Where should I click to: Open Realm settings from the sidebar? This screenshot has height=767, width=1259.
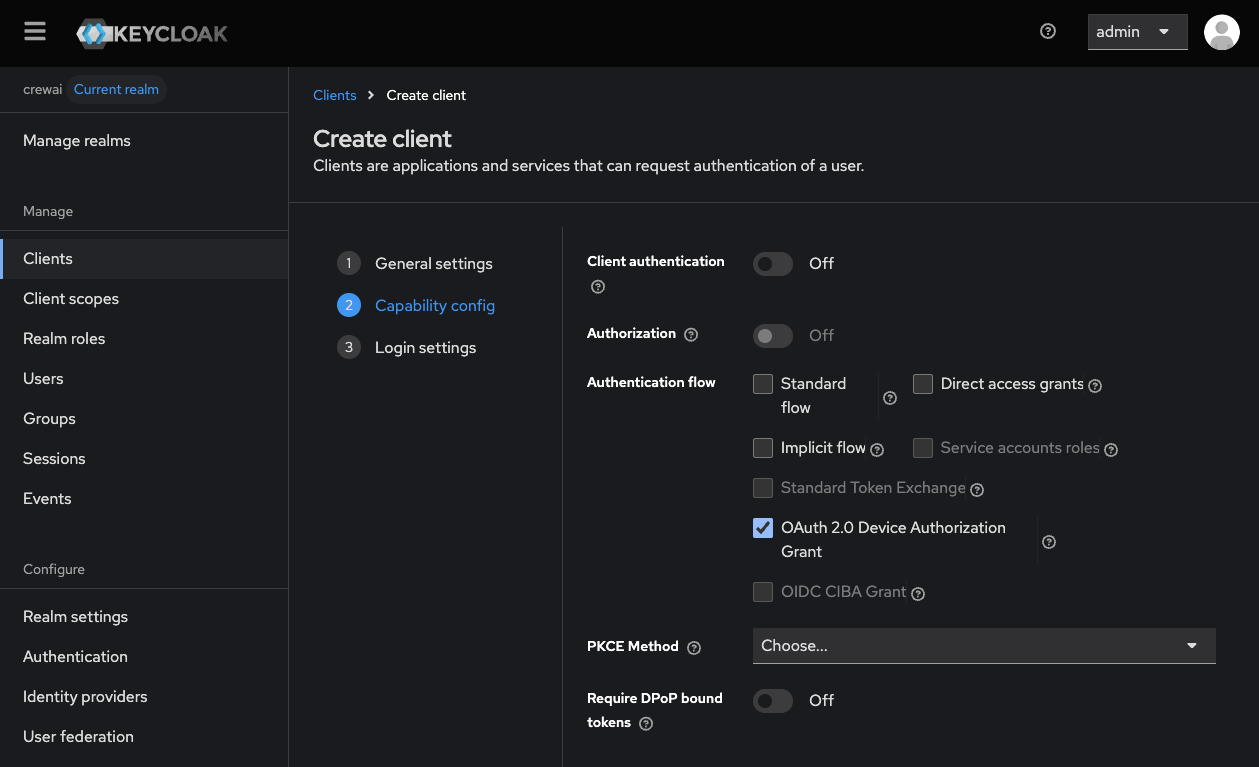point(75,616)
